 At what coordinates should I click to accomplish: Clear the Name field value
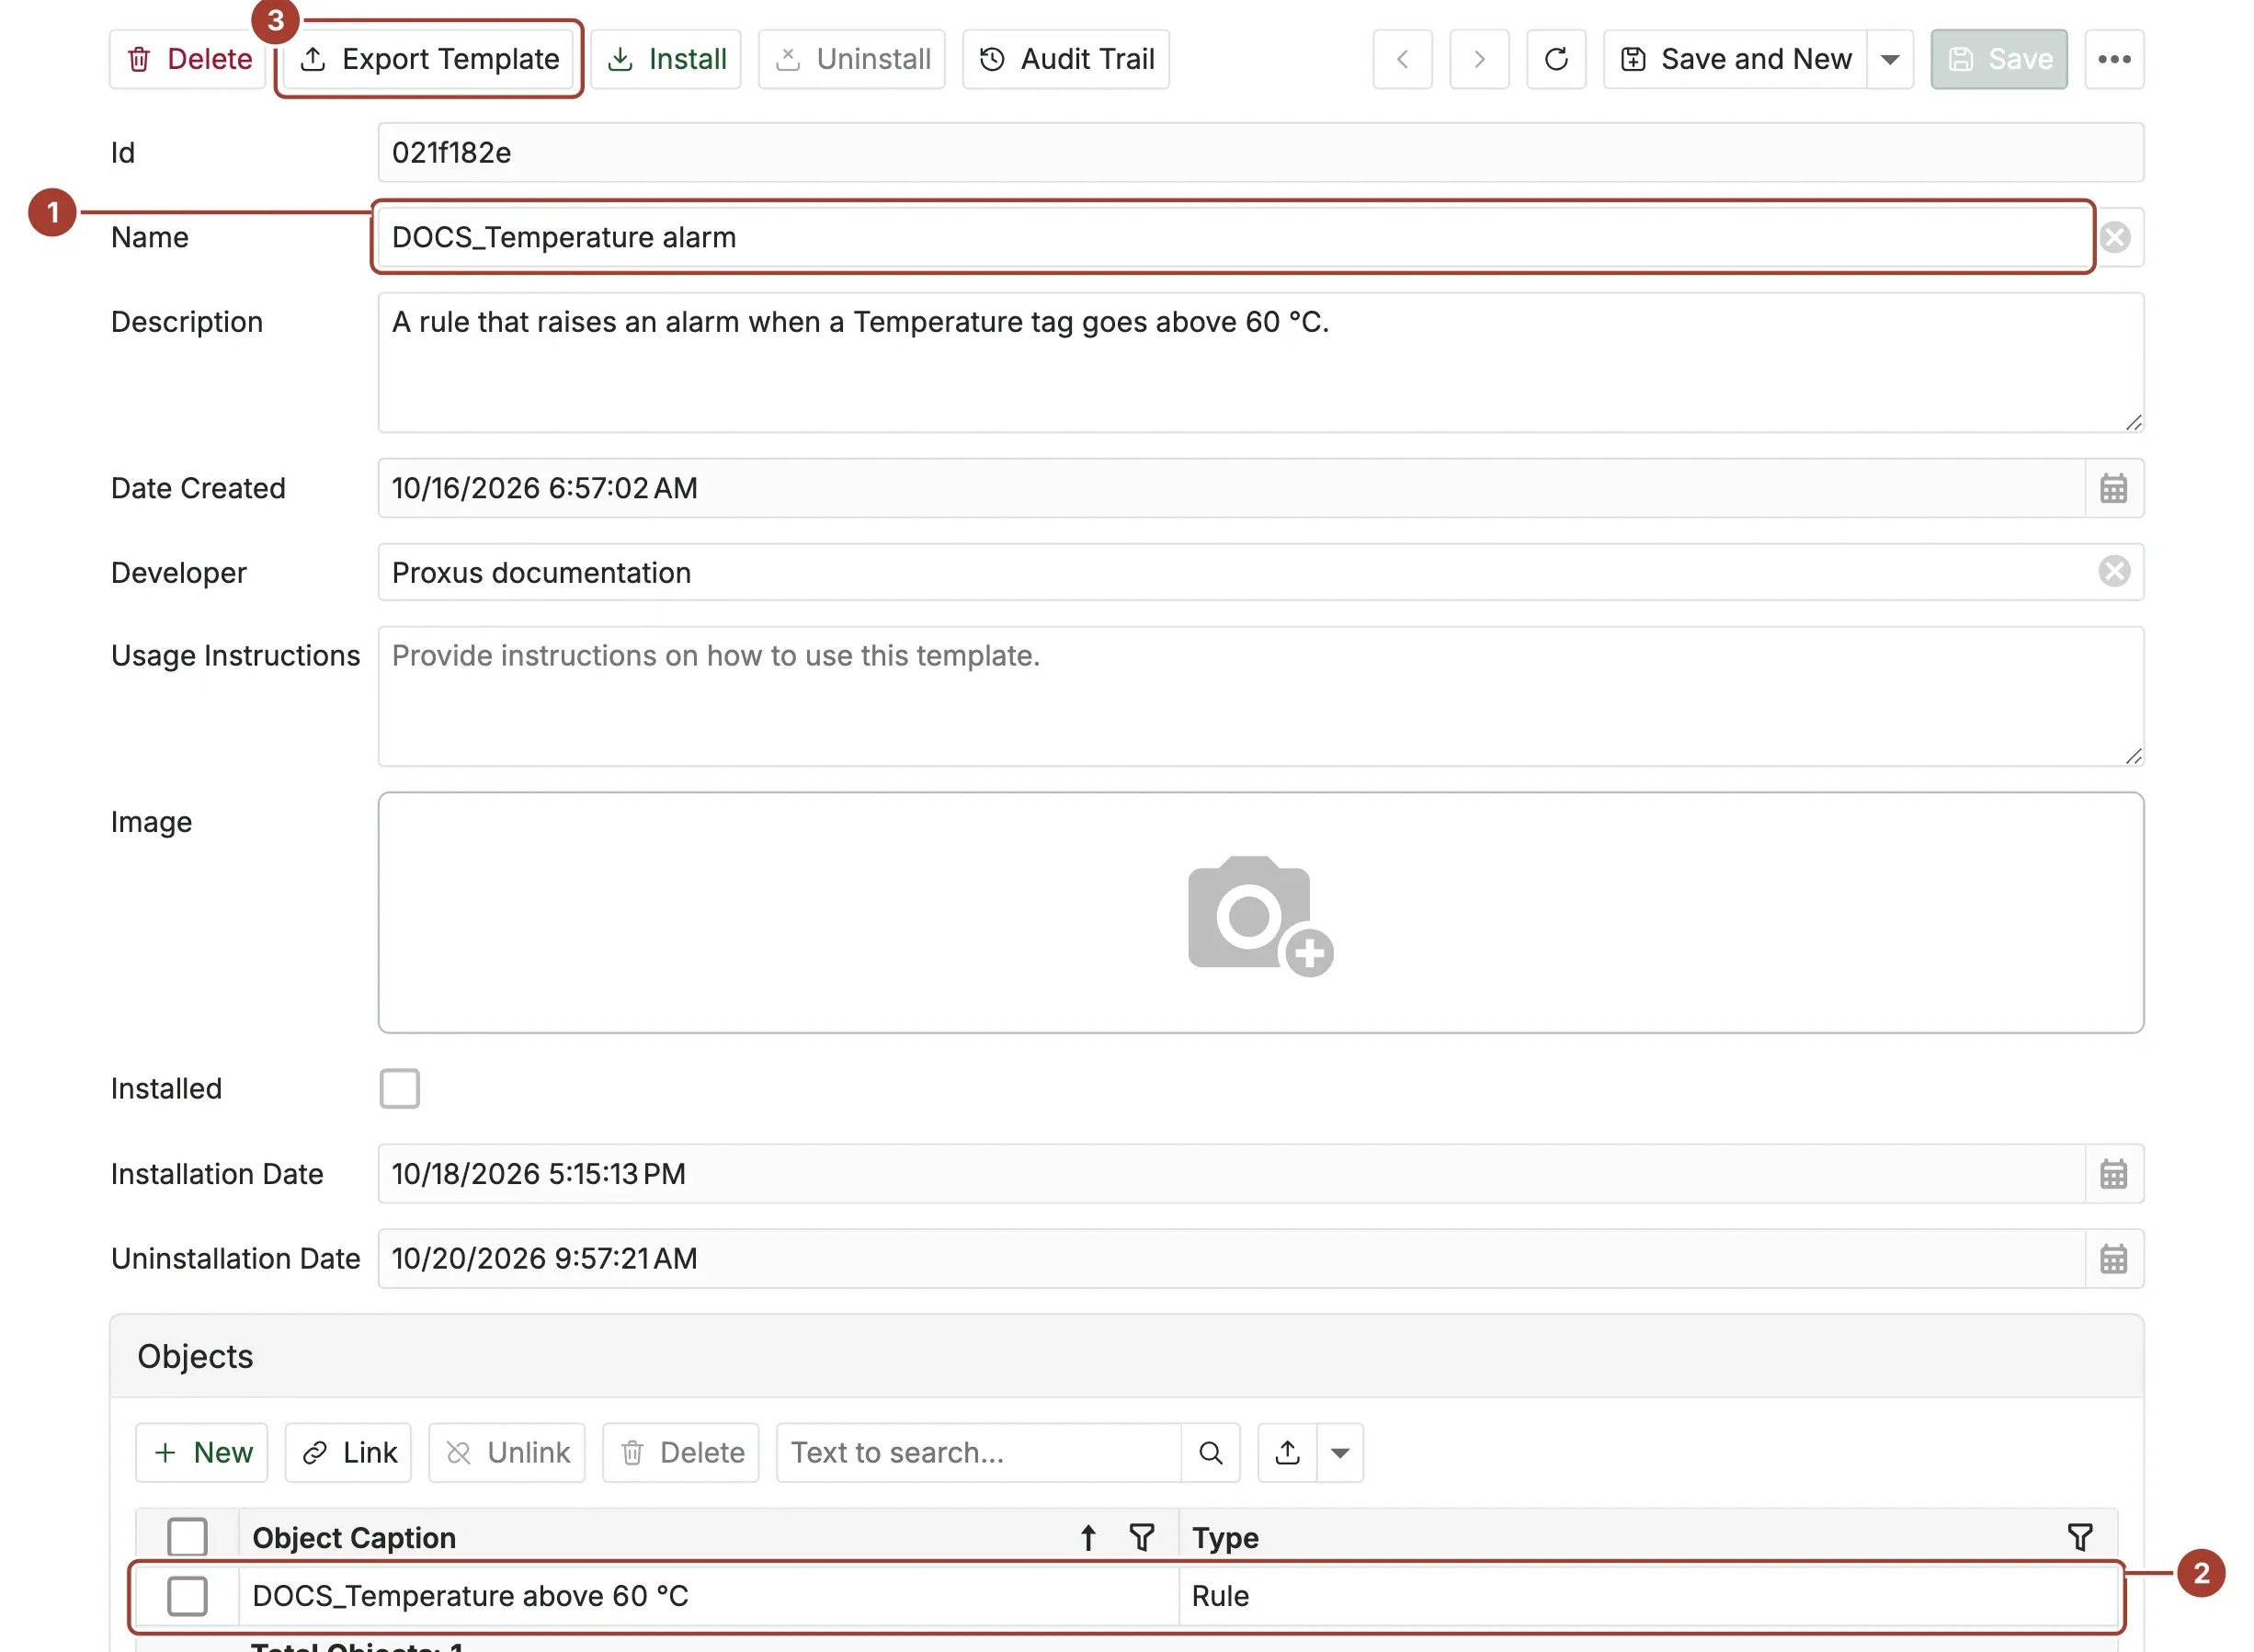pyautogui.click(x=2116, y=237)
